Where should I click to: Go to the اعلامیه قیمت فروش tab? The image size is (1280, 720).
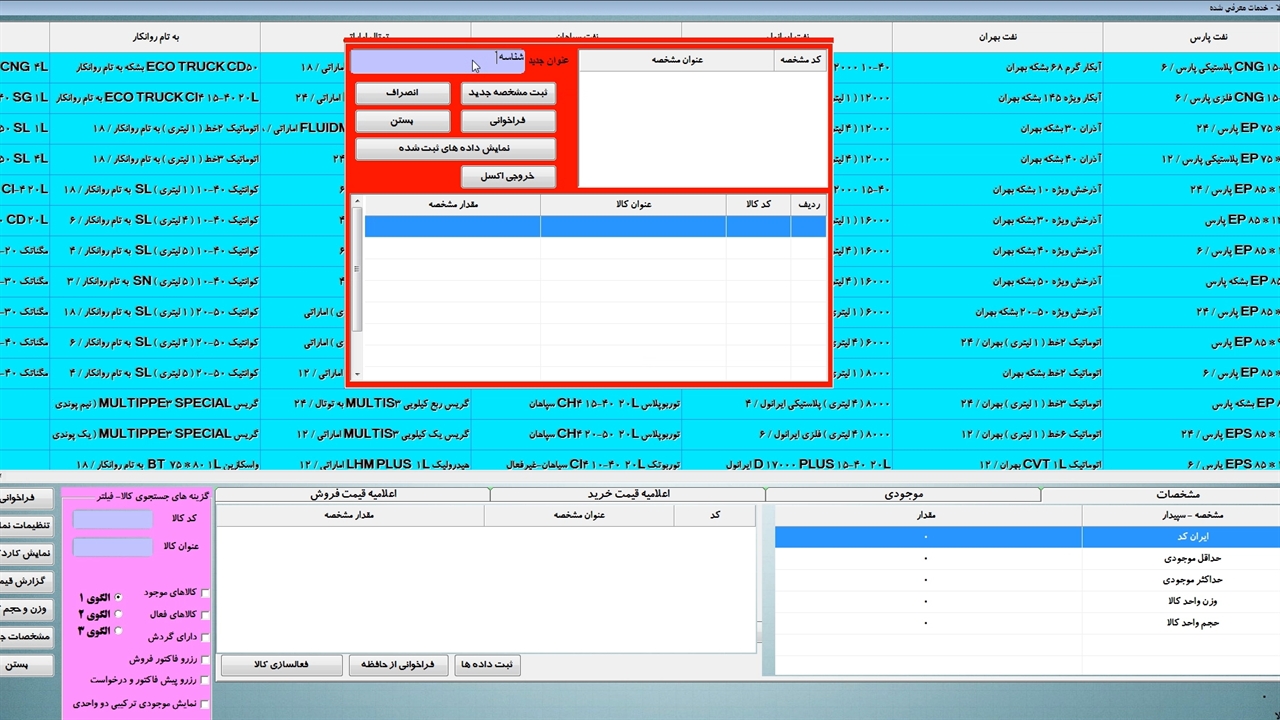point(352,494)
